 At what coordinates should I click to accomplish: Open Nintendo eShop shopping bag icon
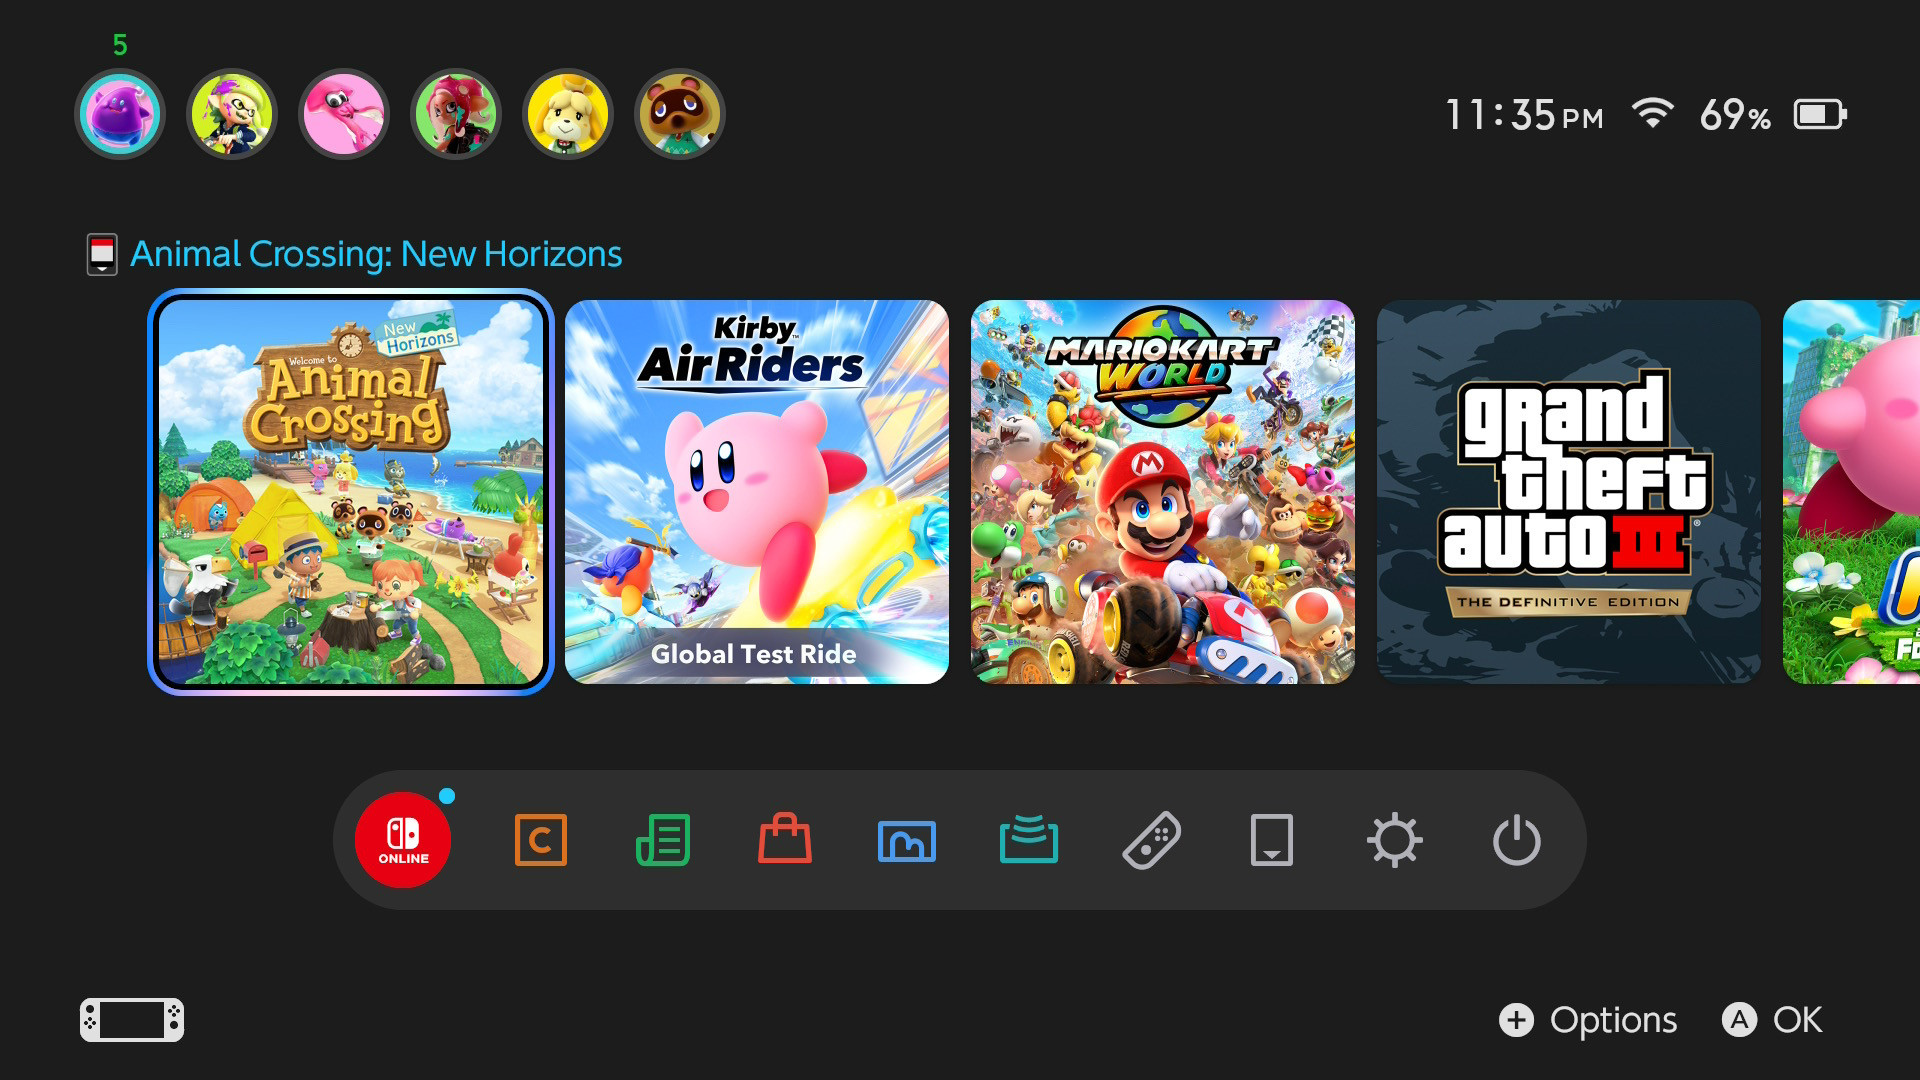pyautogui.click(x=785, y=840)
